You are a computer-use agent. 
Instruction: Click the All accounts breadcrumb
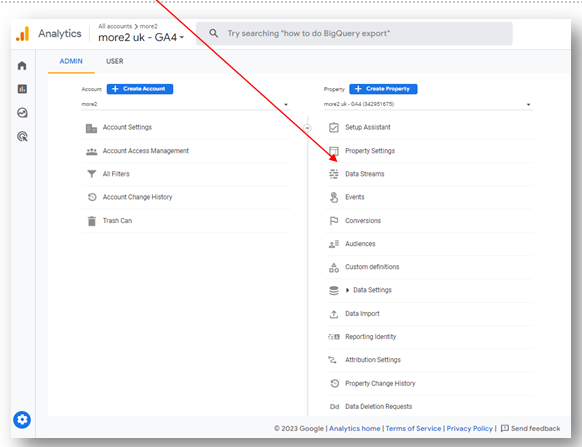point(115,26)
